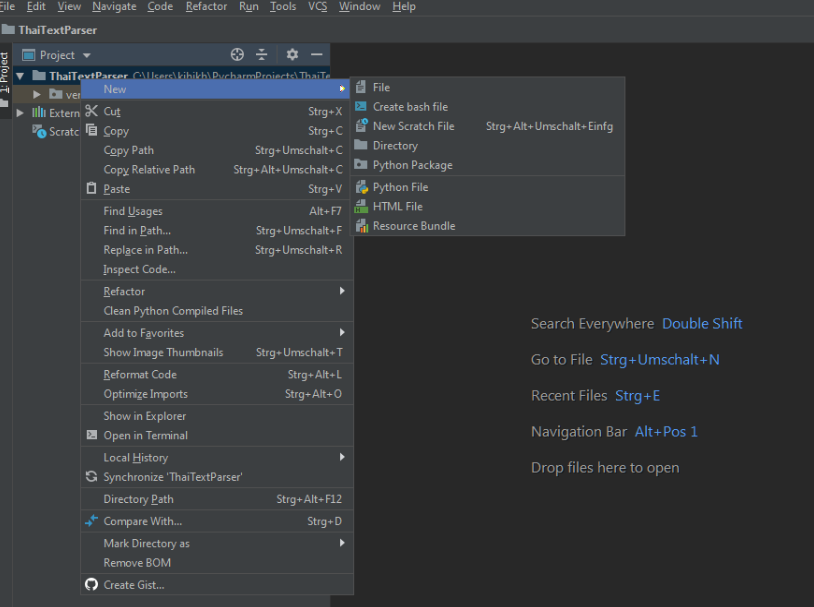Select Show Image Thumbnails
Screen dimensions: 814x607
[217, 352]
